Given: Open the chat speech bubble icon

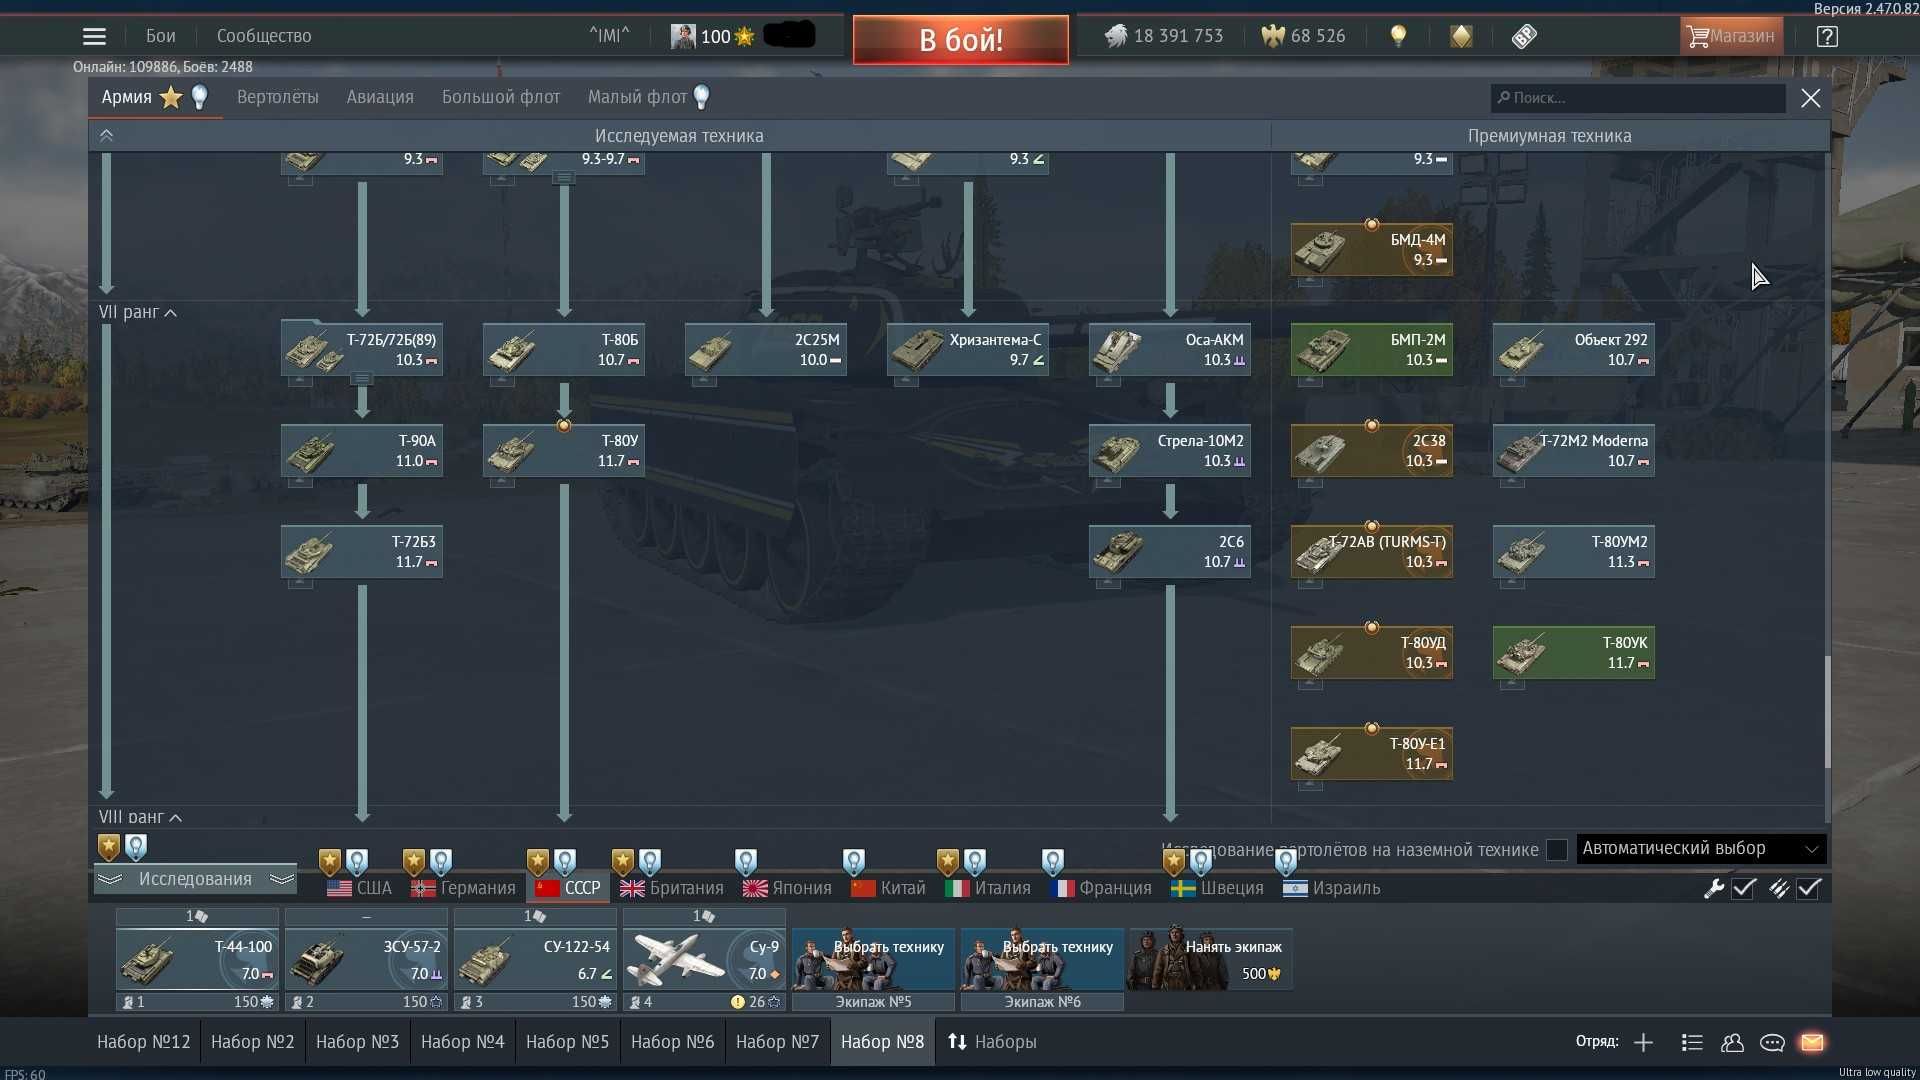Looking at the screenshot, I should click(1772, 1042).
